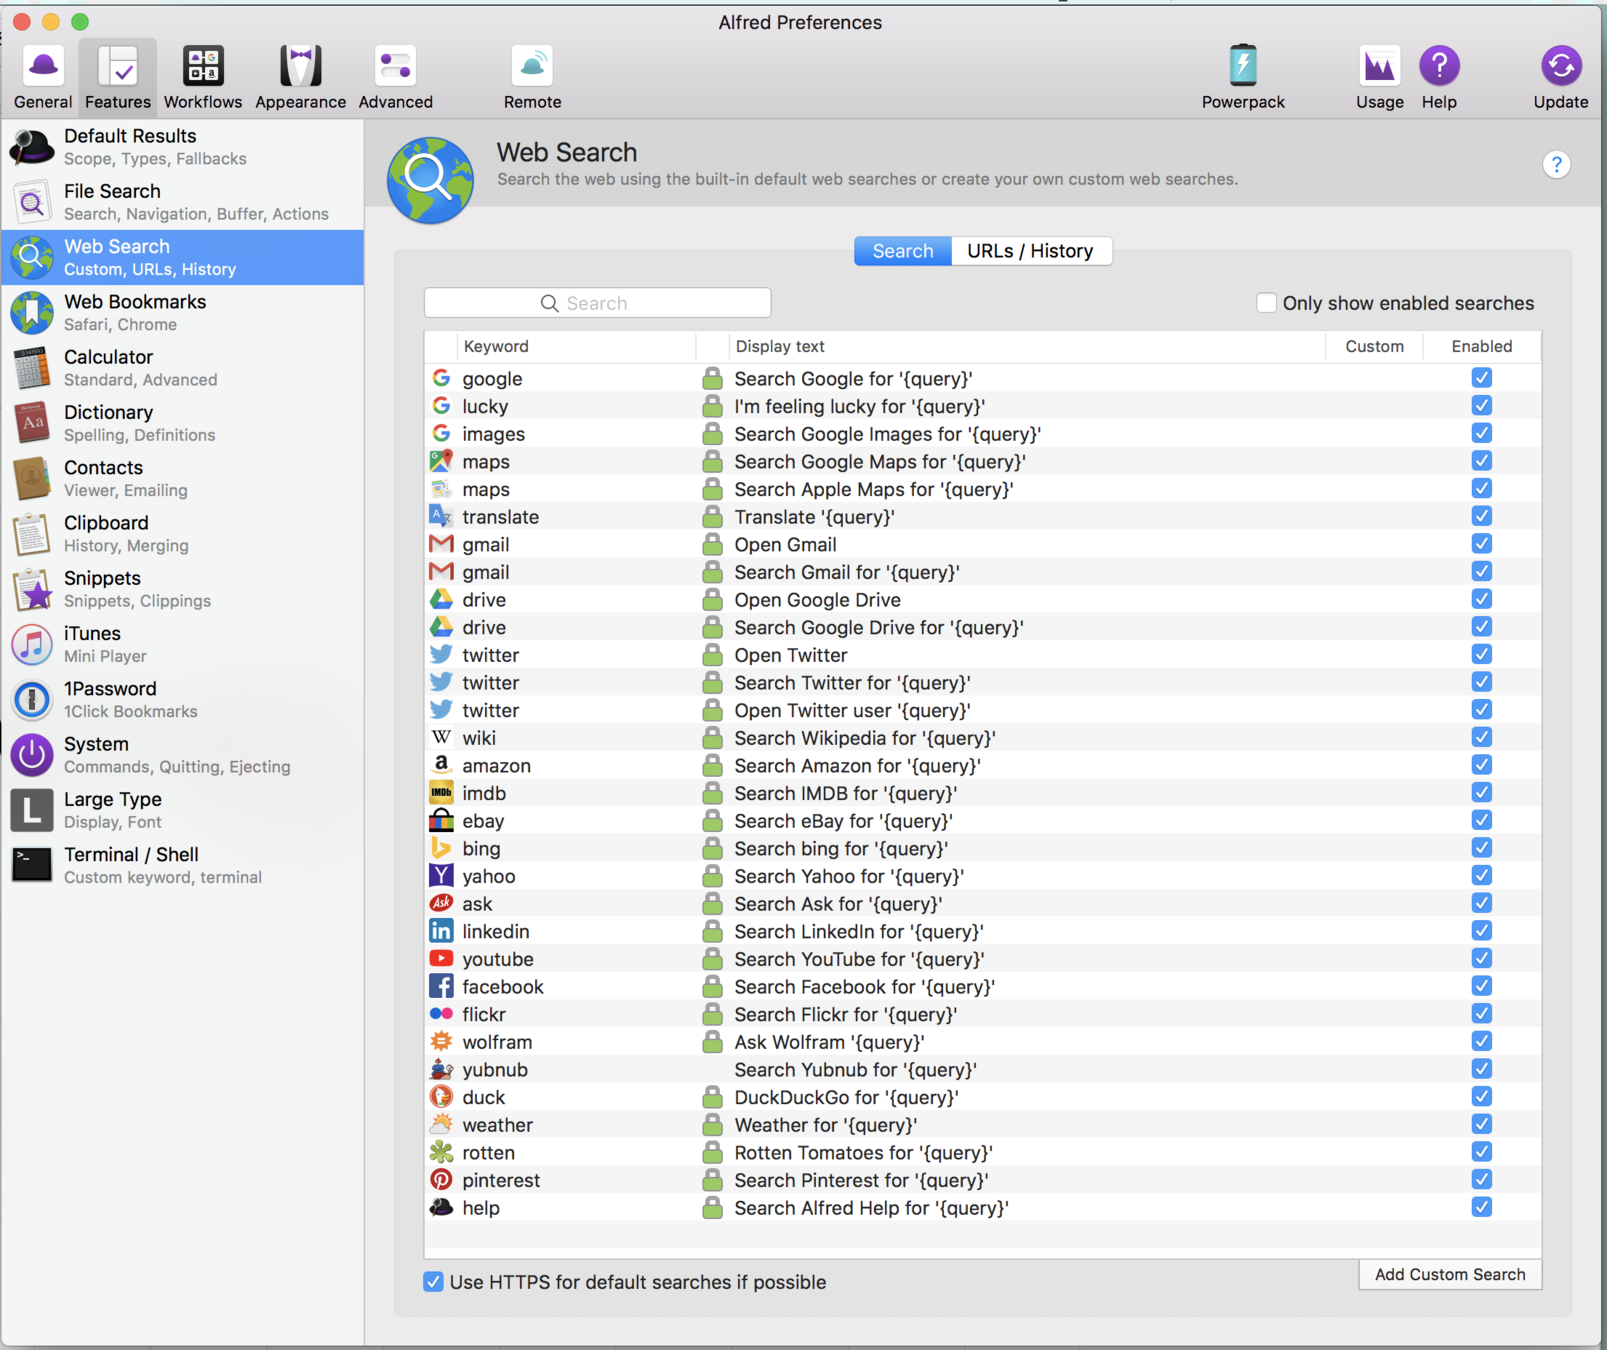Select the 'Search bing for' row text
The width and height of the screenshot is (1607, 1350).
point(841,848)
